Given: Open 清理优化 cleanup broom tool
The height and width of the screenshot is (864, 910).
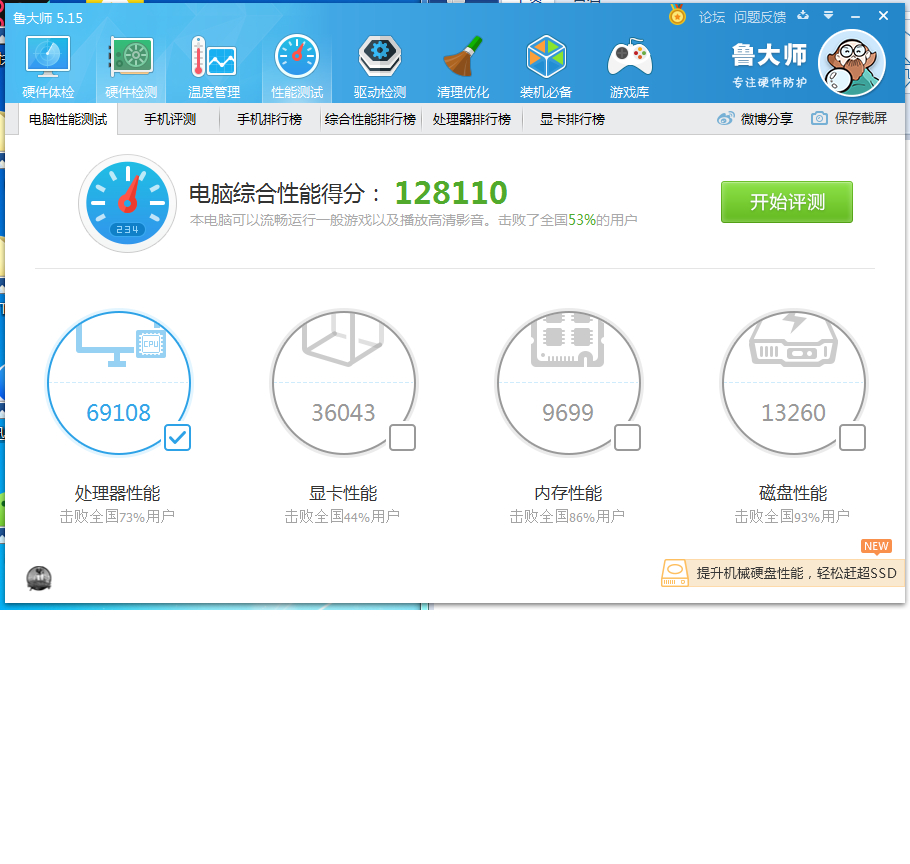Looking at the screenshot, I should (x=463, y=67).
